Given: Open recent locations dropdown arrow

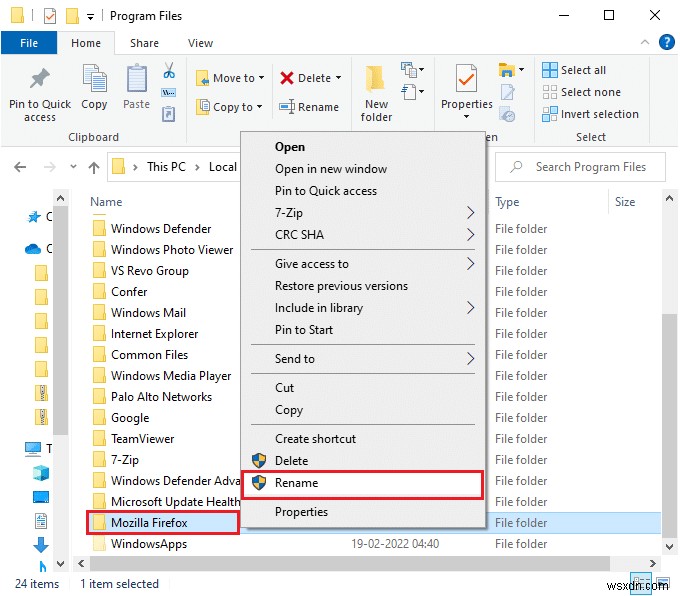Looking at the screenshot, I should [73, 167].
